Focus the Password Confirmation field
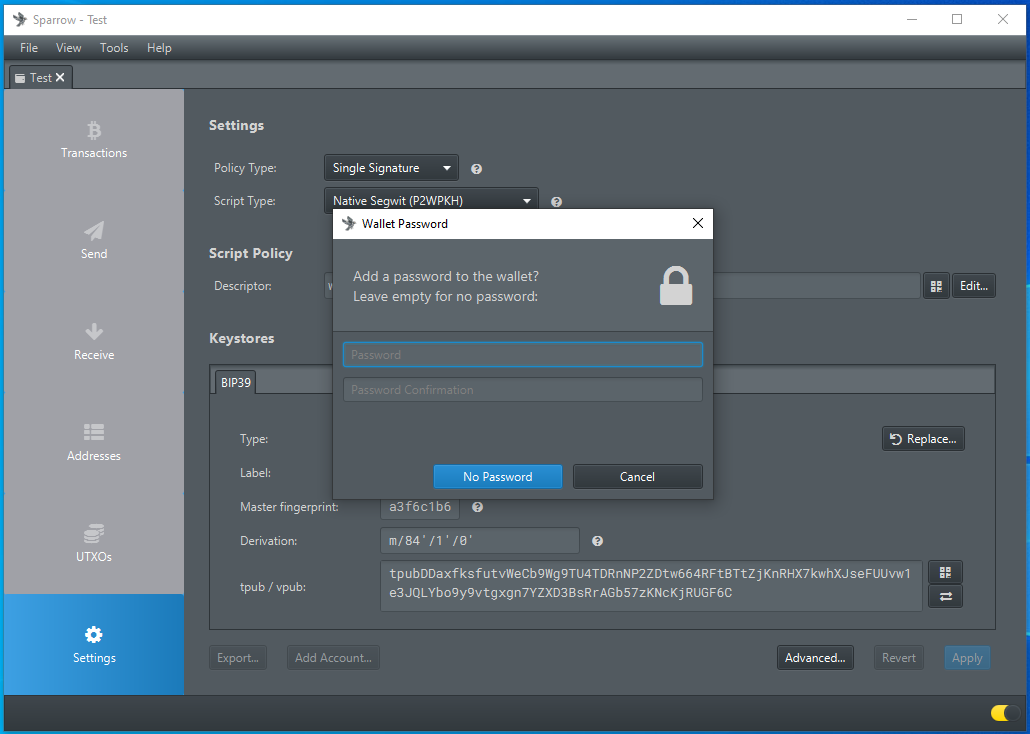Image resolution: width=1030 pixels, height=734 pixels. click(x=523, y=390)
